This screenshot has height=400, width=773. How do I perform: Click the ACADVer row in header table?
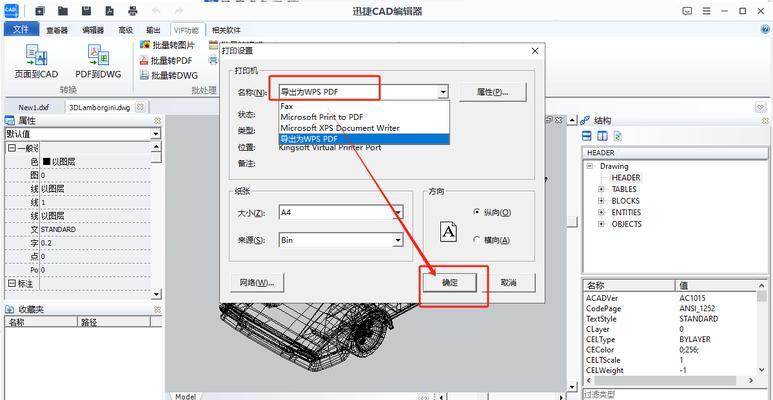tap(671, 298)
